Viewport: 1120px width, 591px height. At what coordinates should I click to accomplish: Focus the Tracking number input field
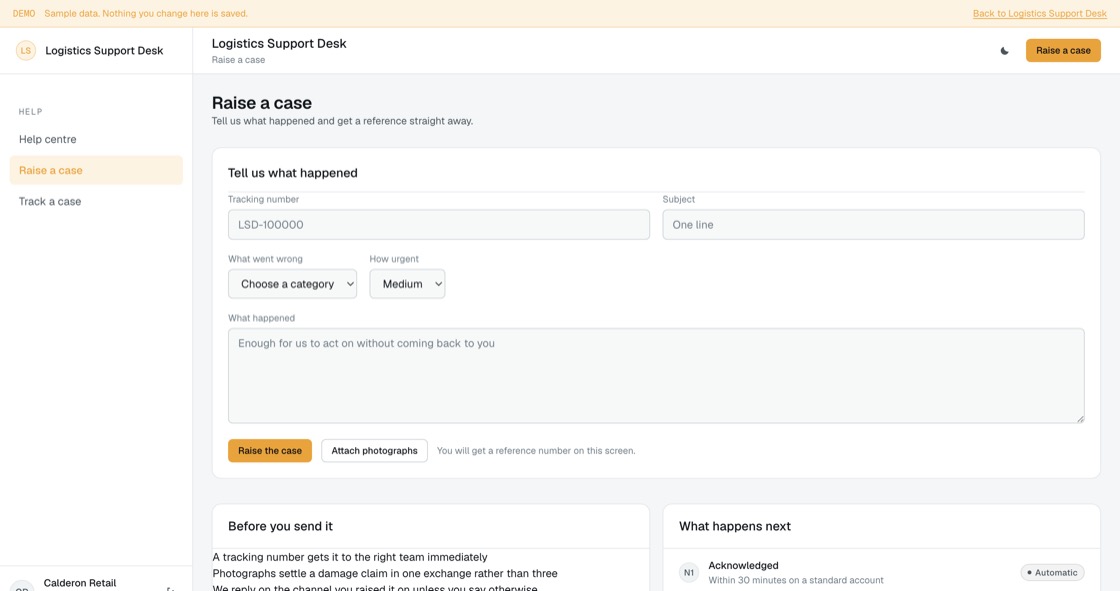[x=439, y=224]
